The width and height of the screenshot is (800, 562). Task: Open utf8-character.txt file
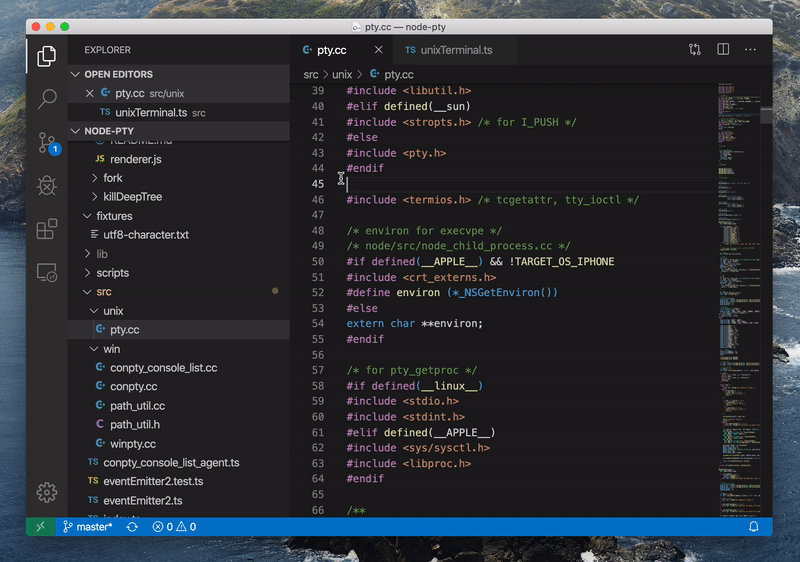tap(179, 235)
